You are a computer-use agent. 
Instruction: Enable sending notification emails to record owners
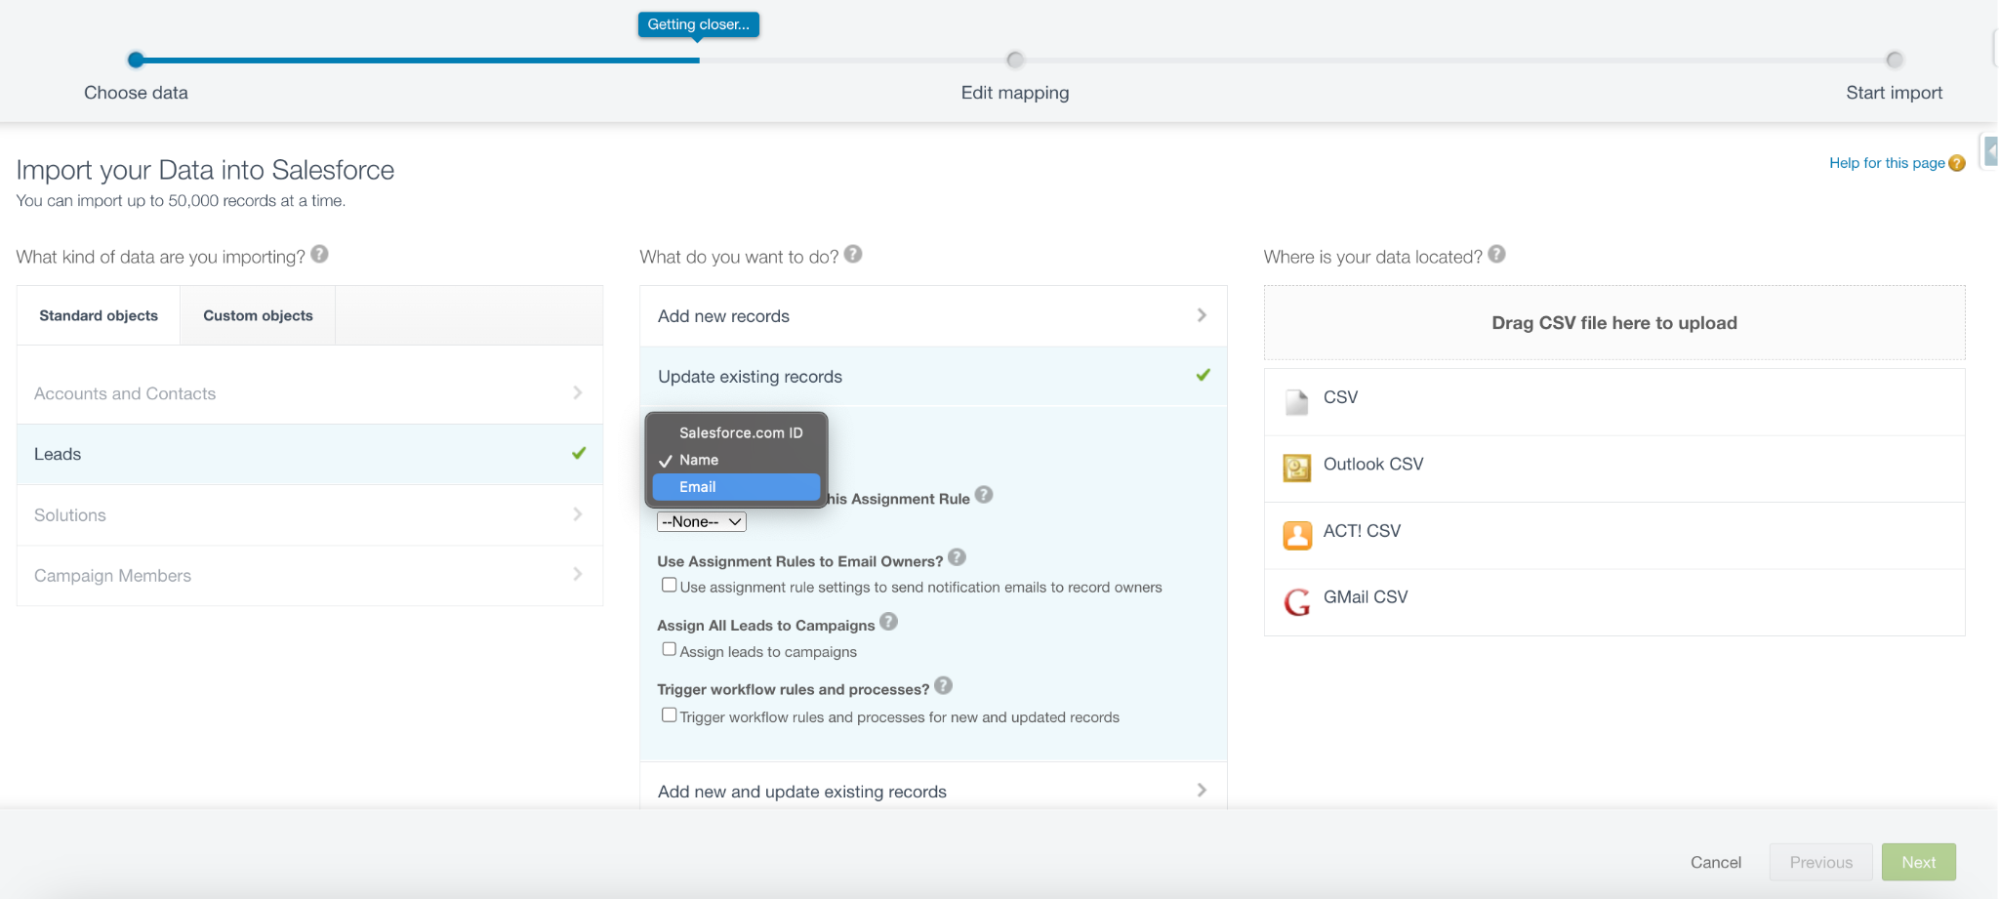point(669,585)
